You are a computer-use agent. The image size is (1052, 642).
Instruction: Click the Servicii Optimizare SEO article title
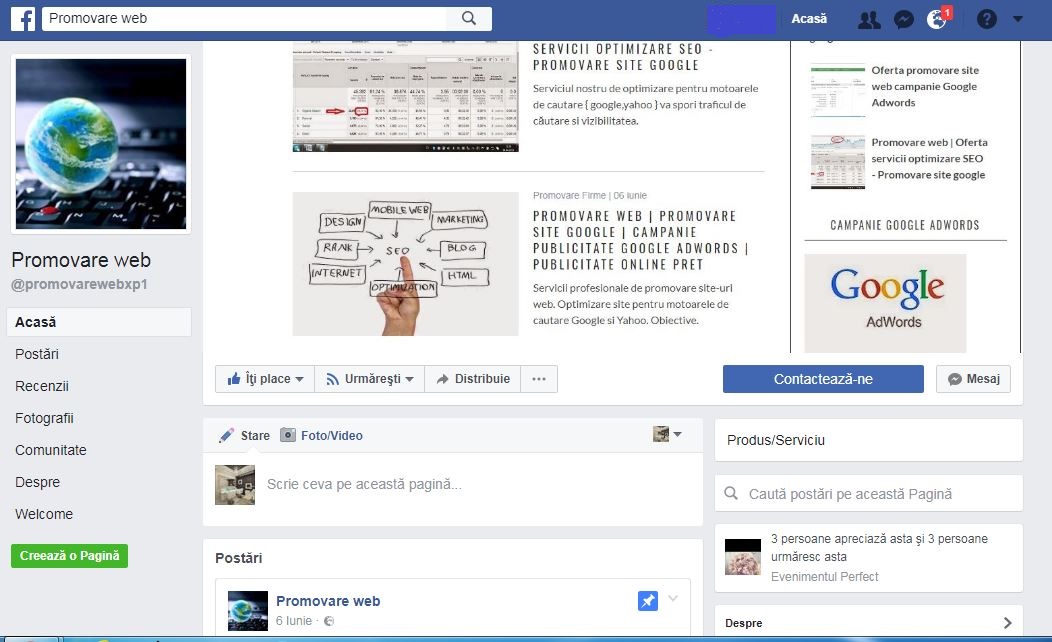pyautogui.click(x=623, y=57)
